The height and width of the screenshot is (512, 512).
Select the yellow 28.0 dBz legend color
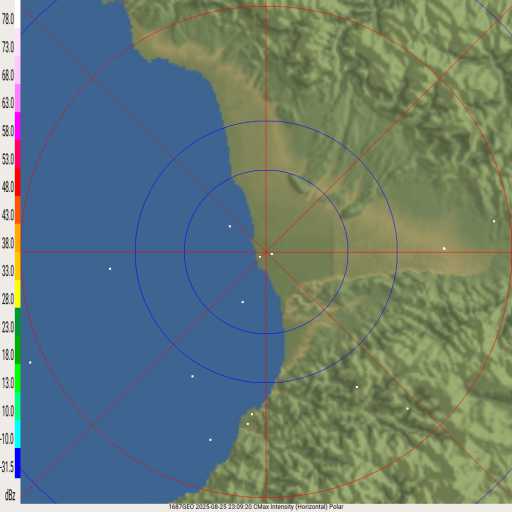click(18, 294)
